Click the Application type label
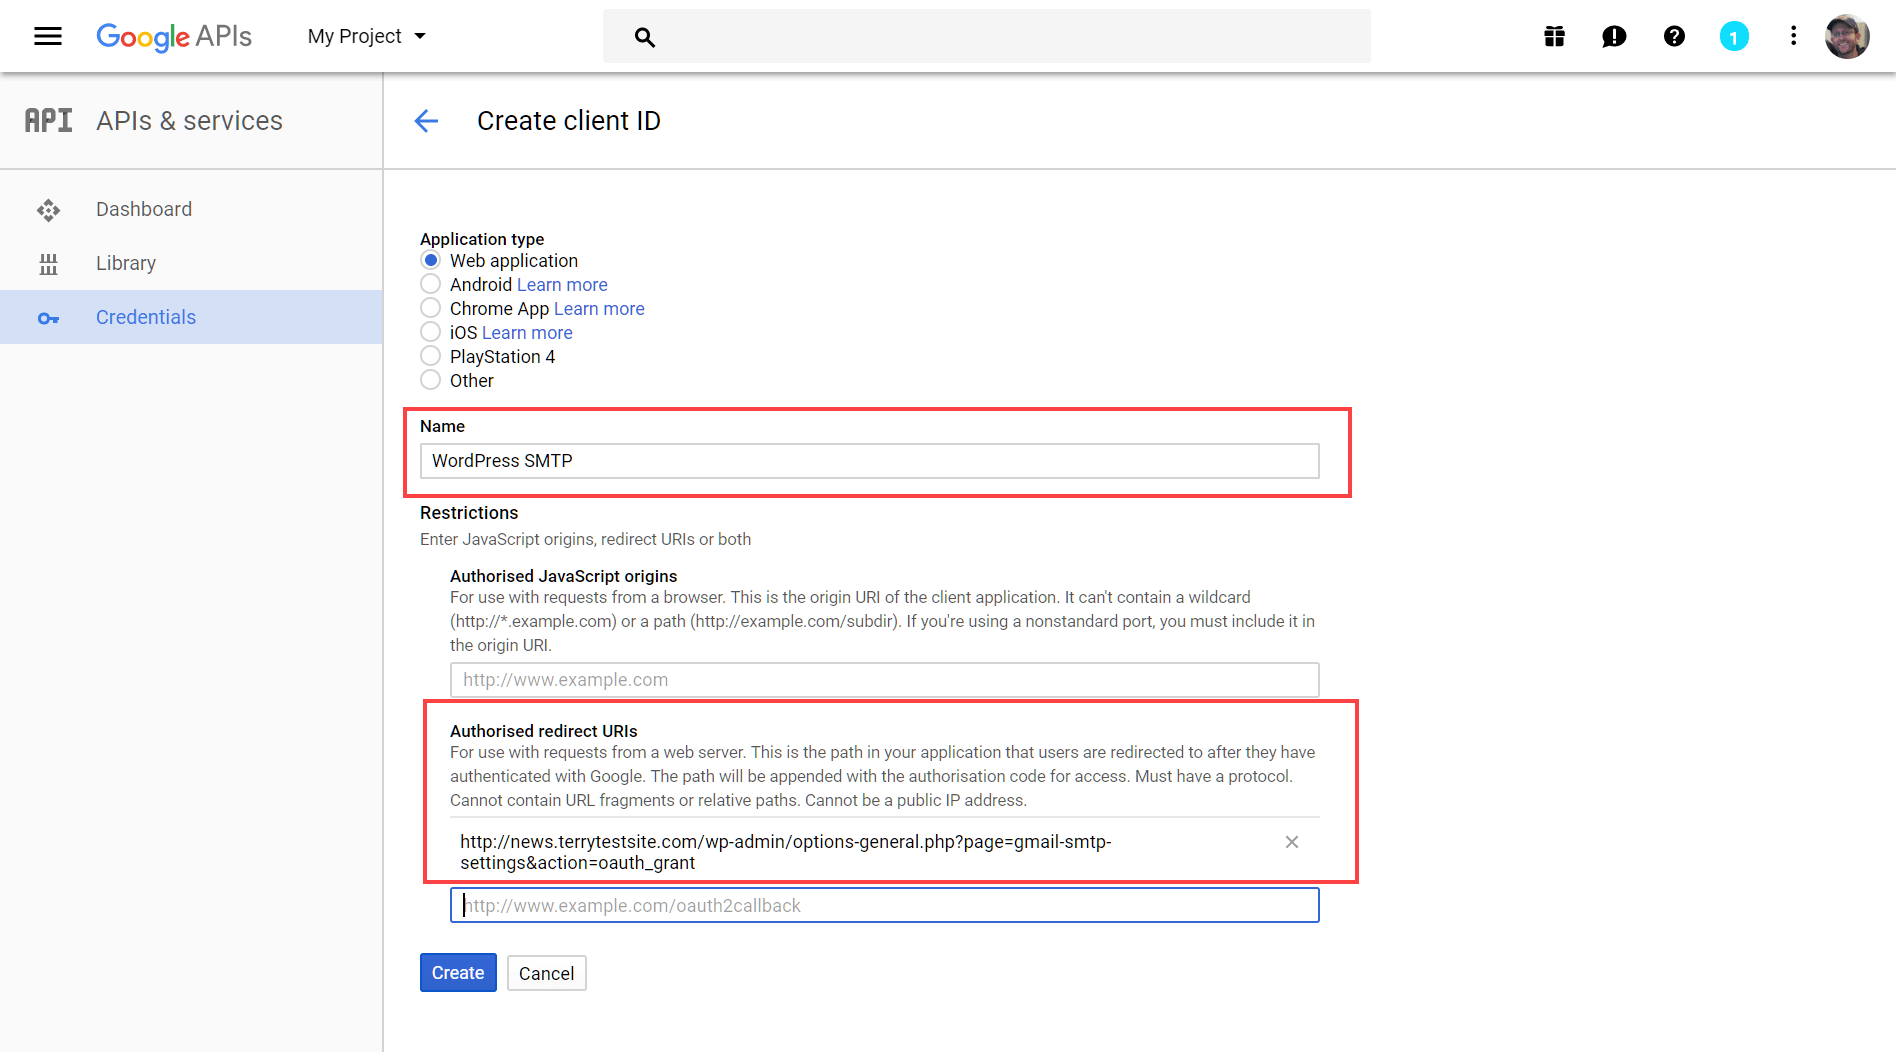 482,239
